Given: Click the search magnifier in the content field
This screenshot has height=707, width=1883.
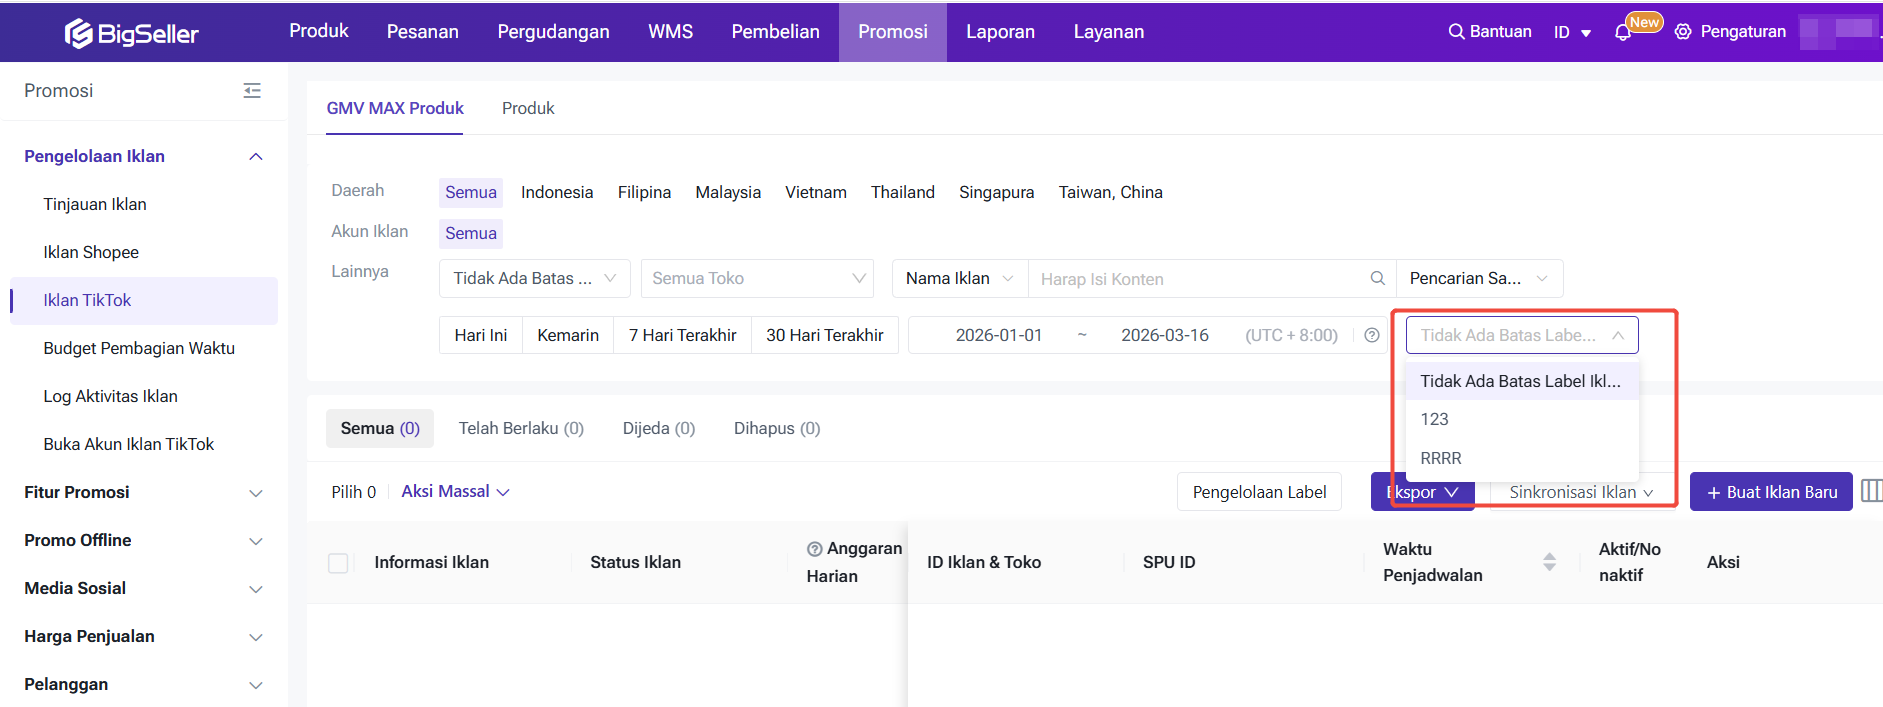Looking at the screenshot, I should [x=1377, y=279].
